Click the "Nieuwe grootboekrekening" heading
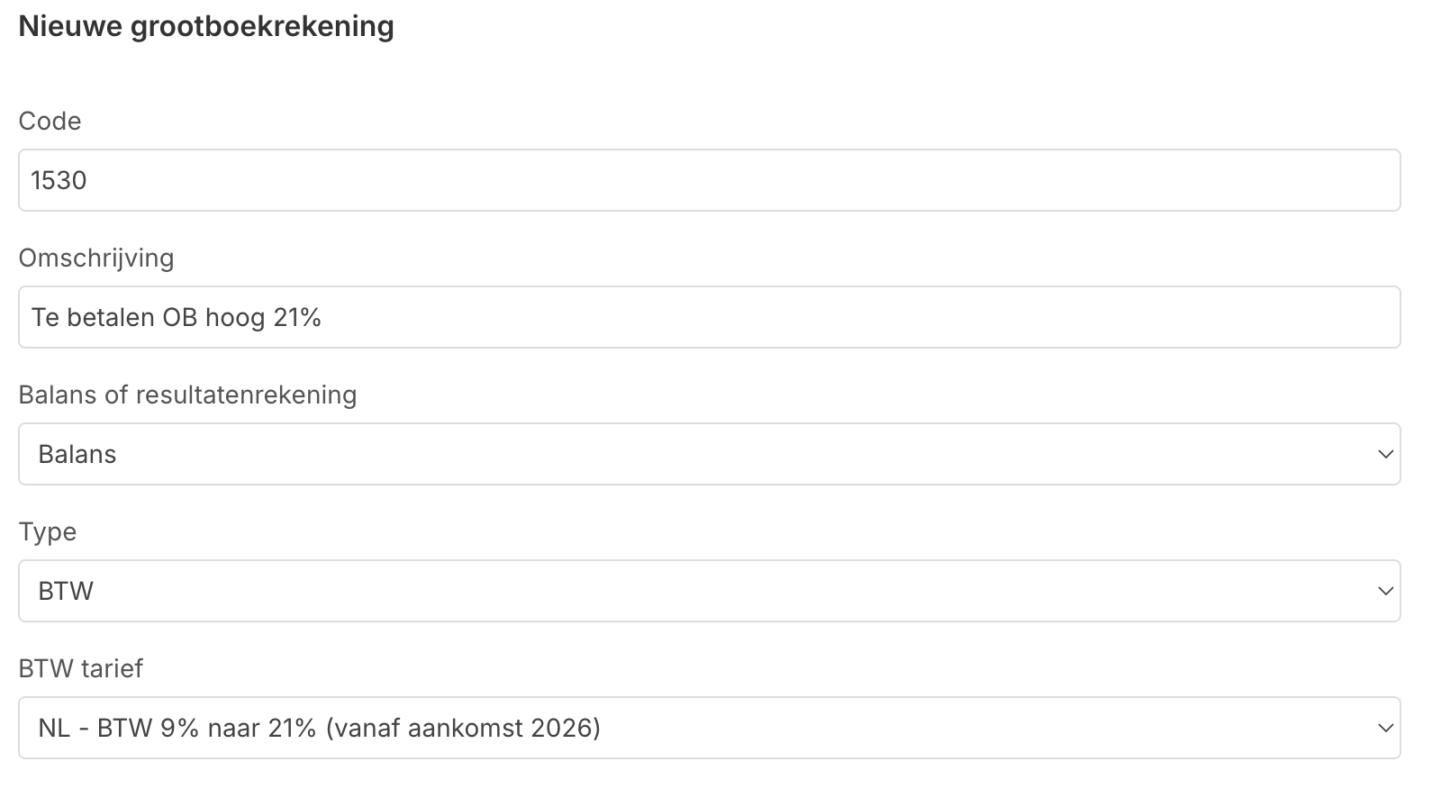 [x=206, y=26]
